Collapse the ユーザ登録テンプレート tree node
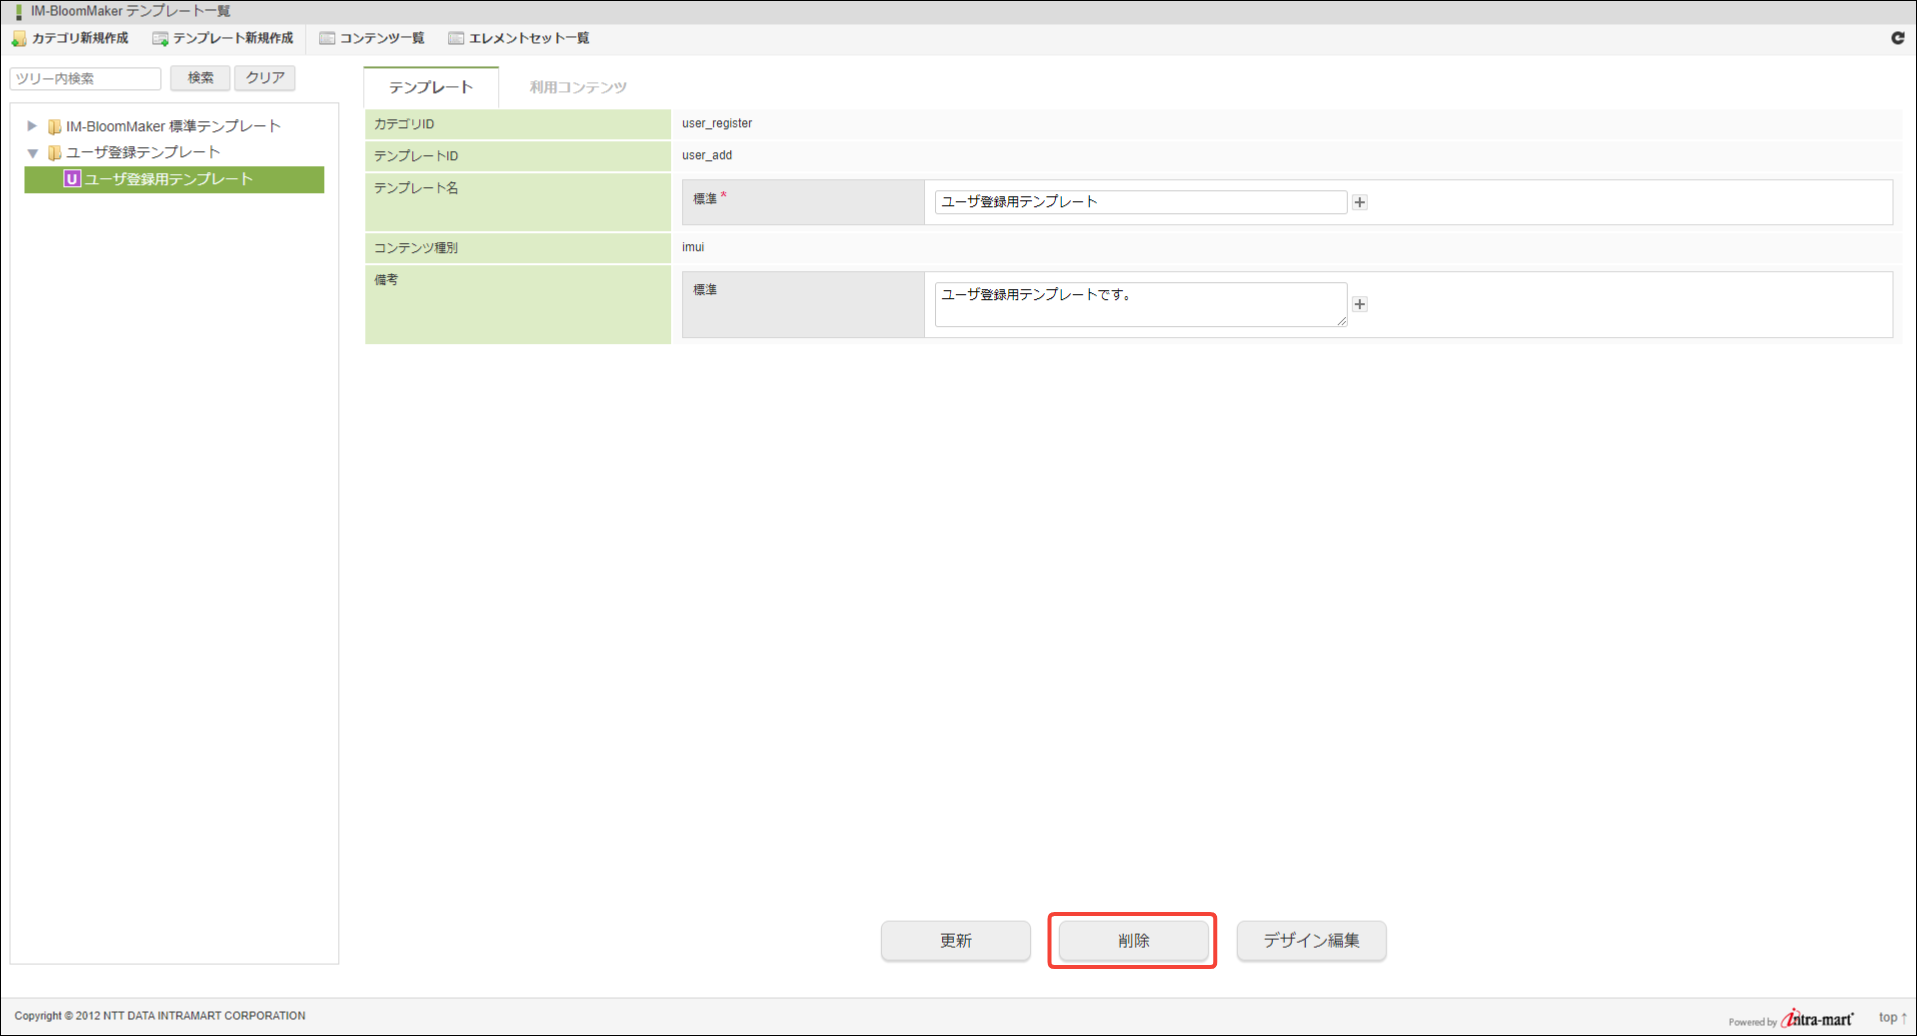Screen dimensions: 1917x1036 pos(32,153)
